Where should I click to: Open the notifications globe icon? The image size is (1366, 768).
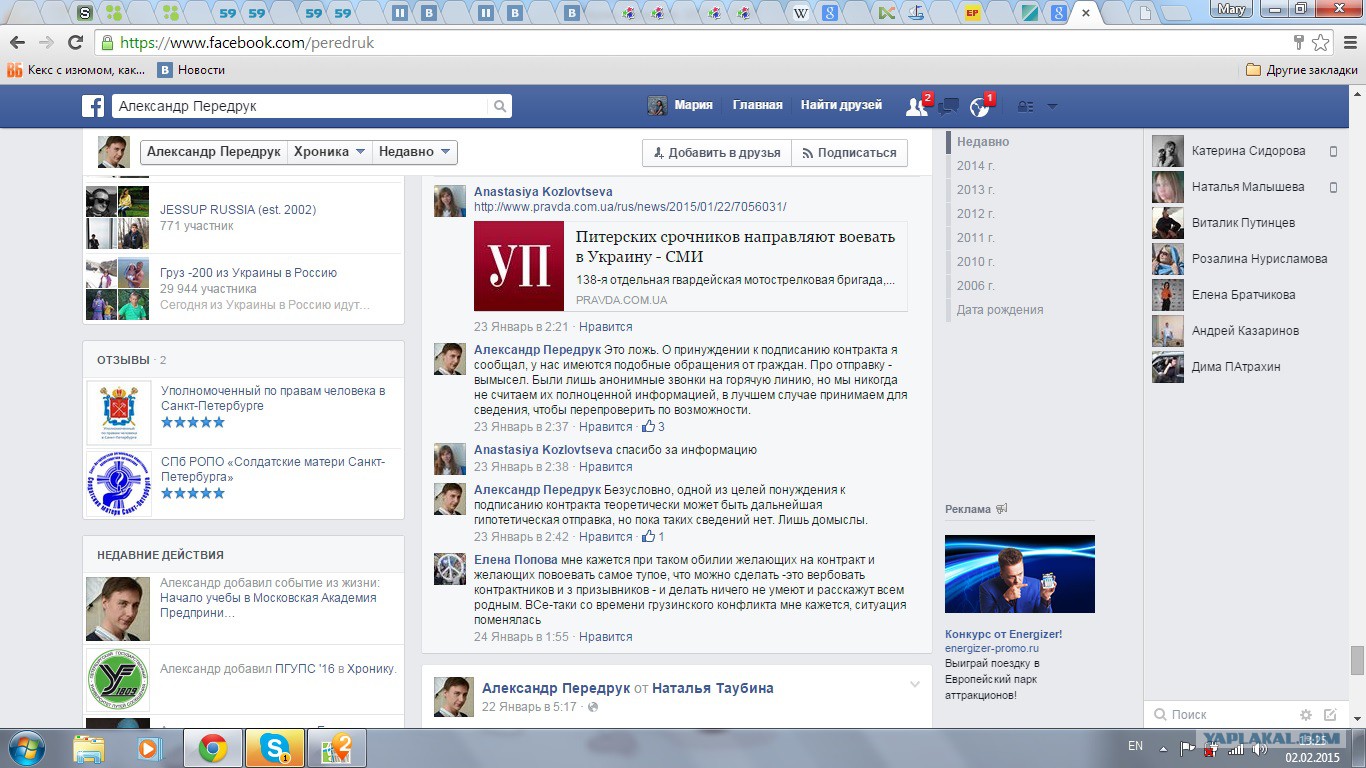980,106
